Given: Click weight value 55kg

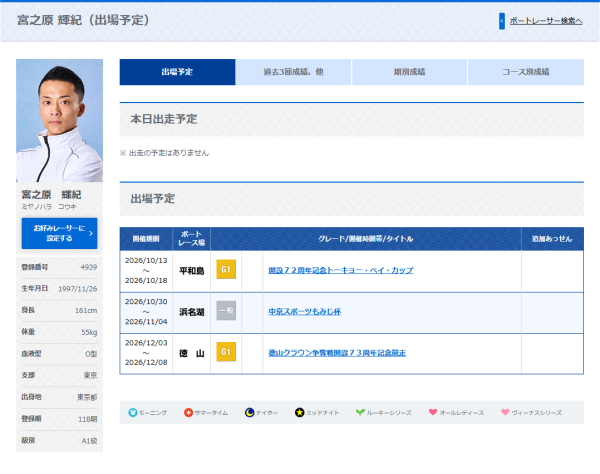Looking at the screenshot, I should 89,332.
